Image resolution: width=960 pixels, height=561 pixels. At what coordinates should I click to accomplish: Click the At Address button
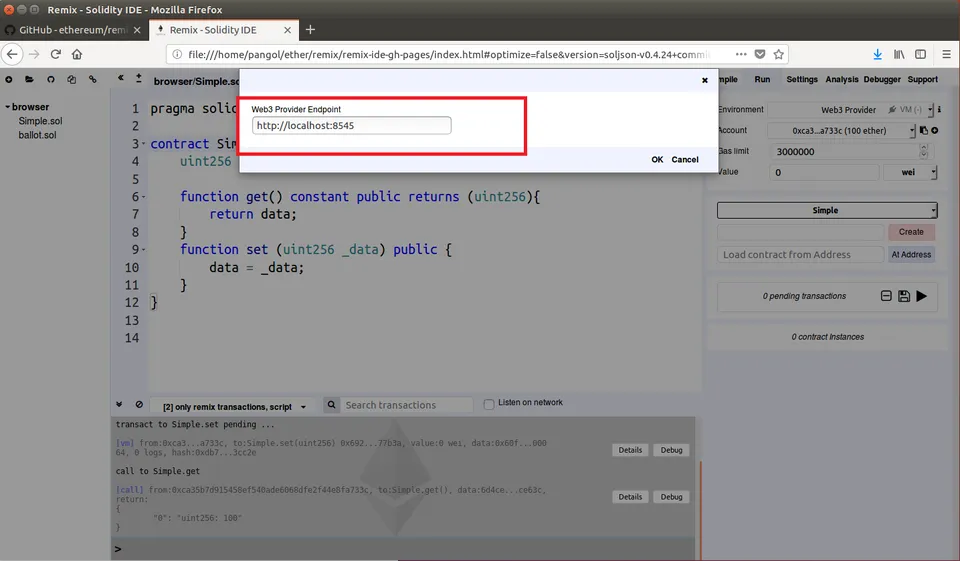[x=911, y=255]
